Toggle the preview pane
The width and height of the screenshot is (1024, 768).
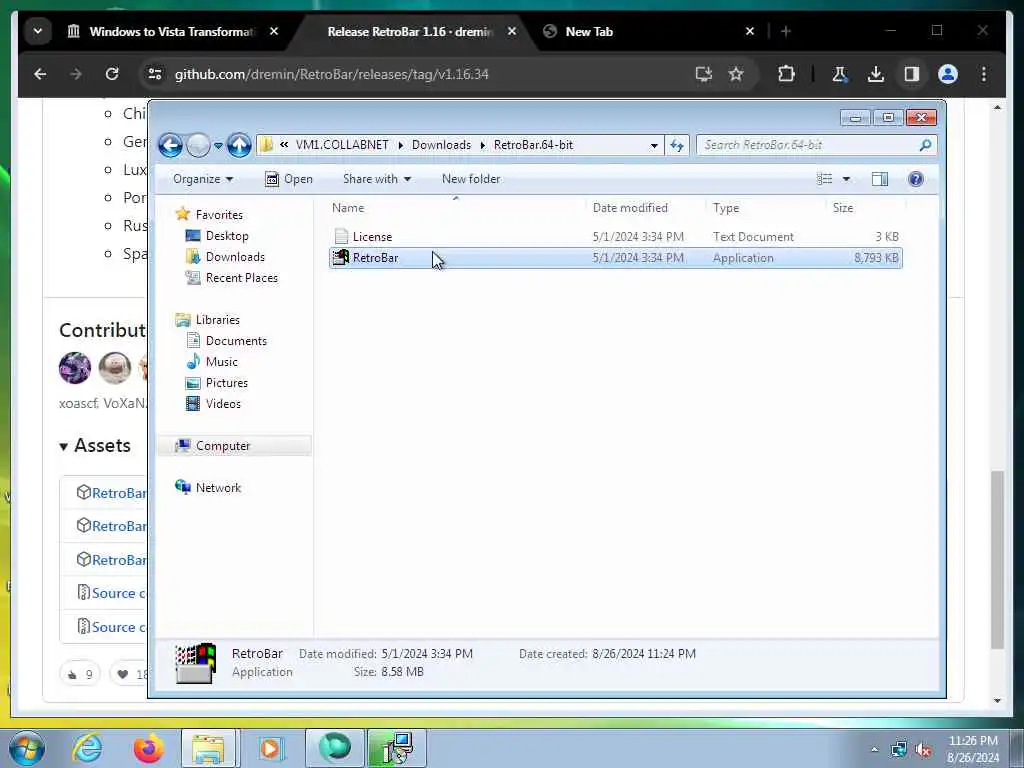[880, 179]
